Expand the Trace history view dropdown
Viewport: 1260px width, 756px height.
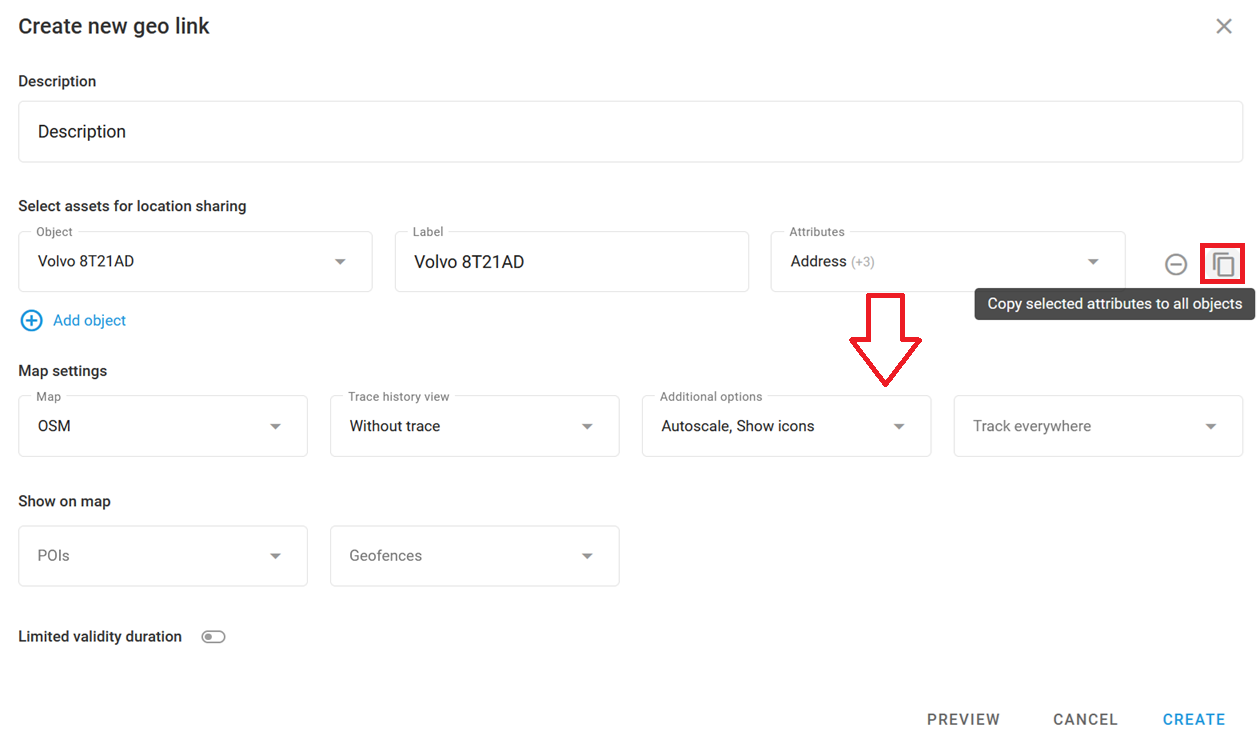tap(474, 426)
